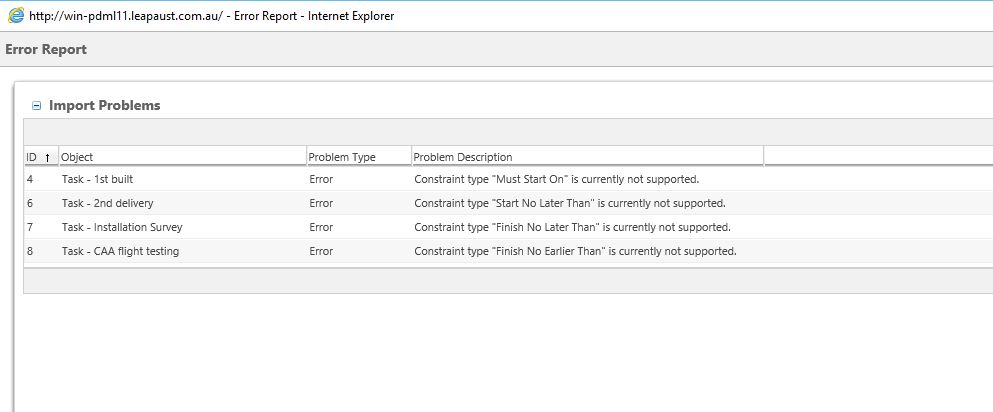This screenshot has width=993, height=412.
Task: Click the "Finish No Later Than" description
Action: [x=572, y=227]
